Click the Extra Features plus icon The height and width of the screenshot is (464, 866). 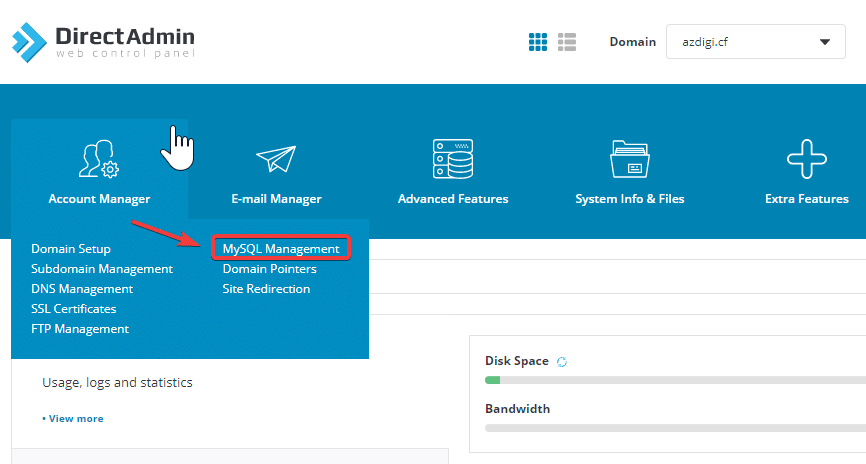pyautogui.click(x=806, y=160)
